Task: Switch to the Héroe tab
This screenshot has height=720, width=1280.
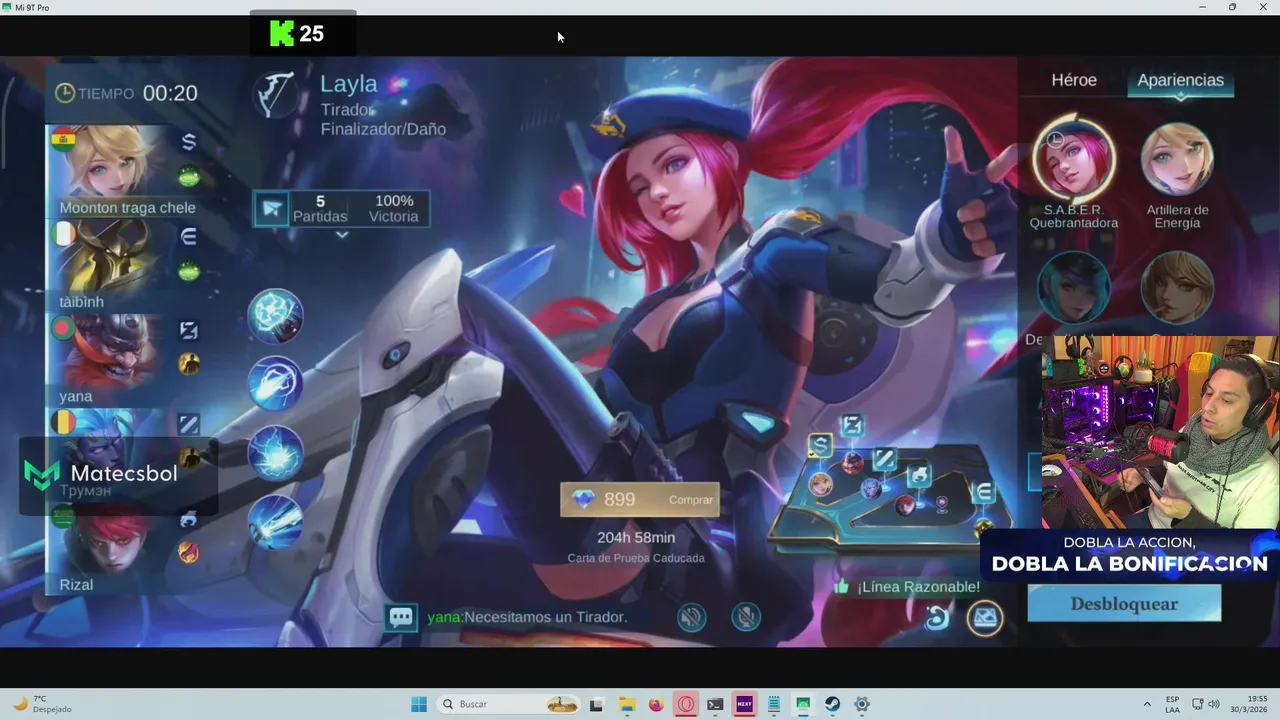Action: click(1074, 80)
